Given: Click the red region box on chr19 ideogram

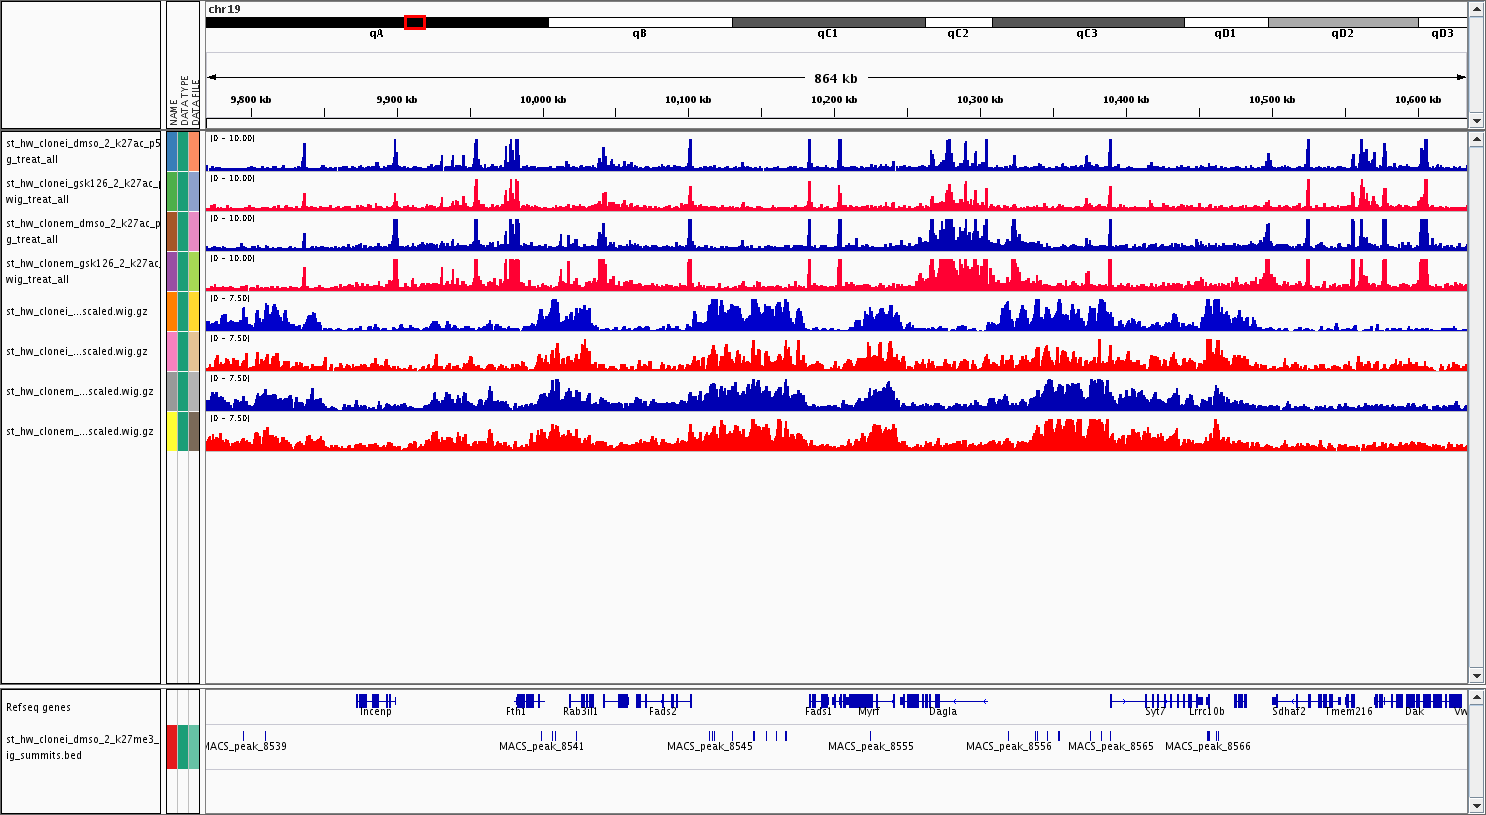Looking at the screenshot, I should (x=415, y=22).
